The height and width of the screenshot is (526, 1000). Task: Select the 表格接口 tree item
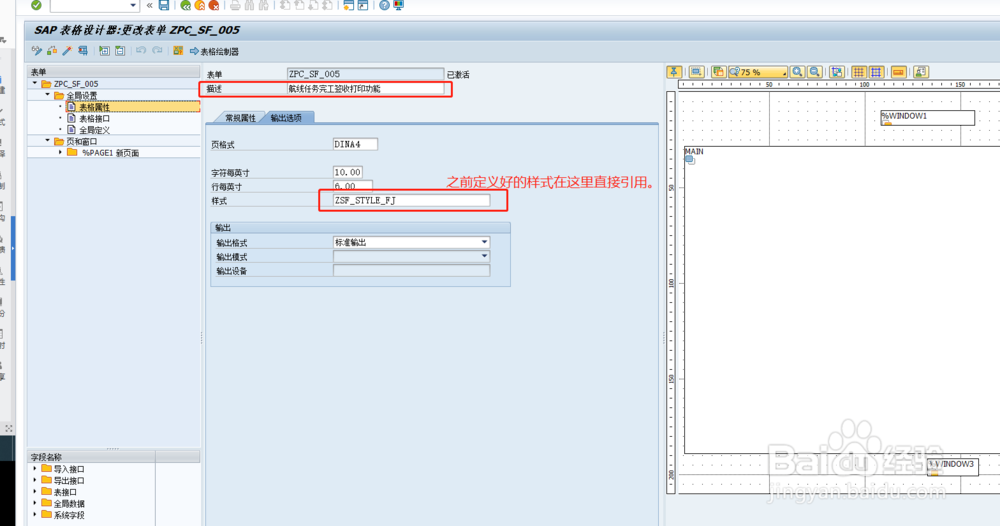(94, 119)
